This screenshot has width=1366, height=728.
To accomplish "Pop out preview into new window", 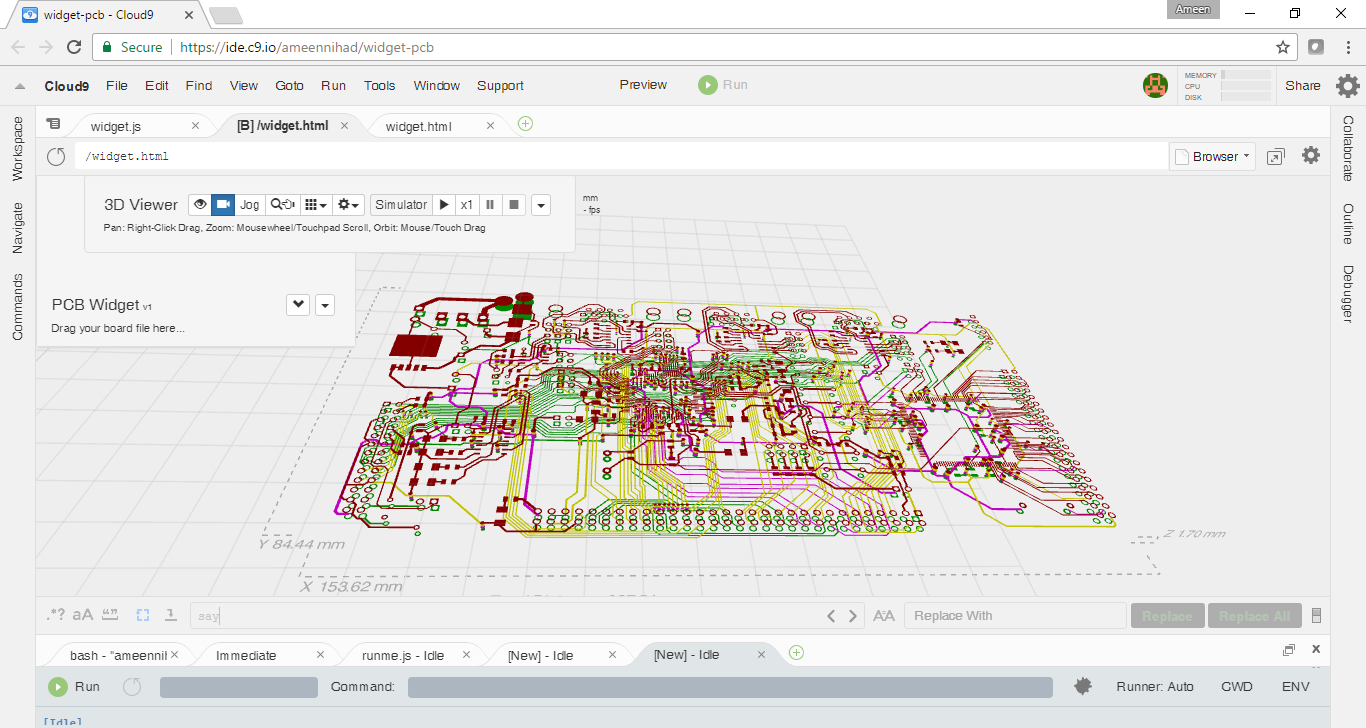I will click(x=1275, y=157).
